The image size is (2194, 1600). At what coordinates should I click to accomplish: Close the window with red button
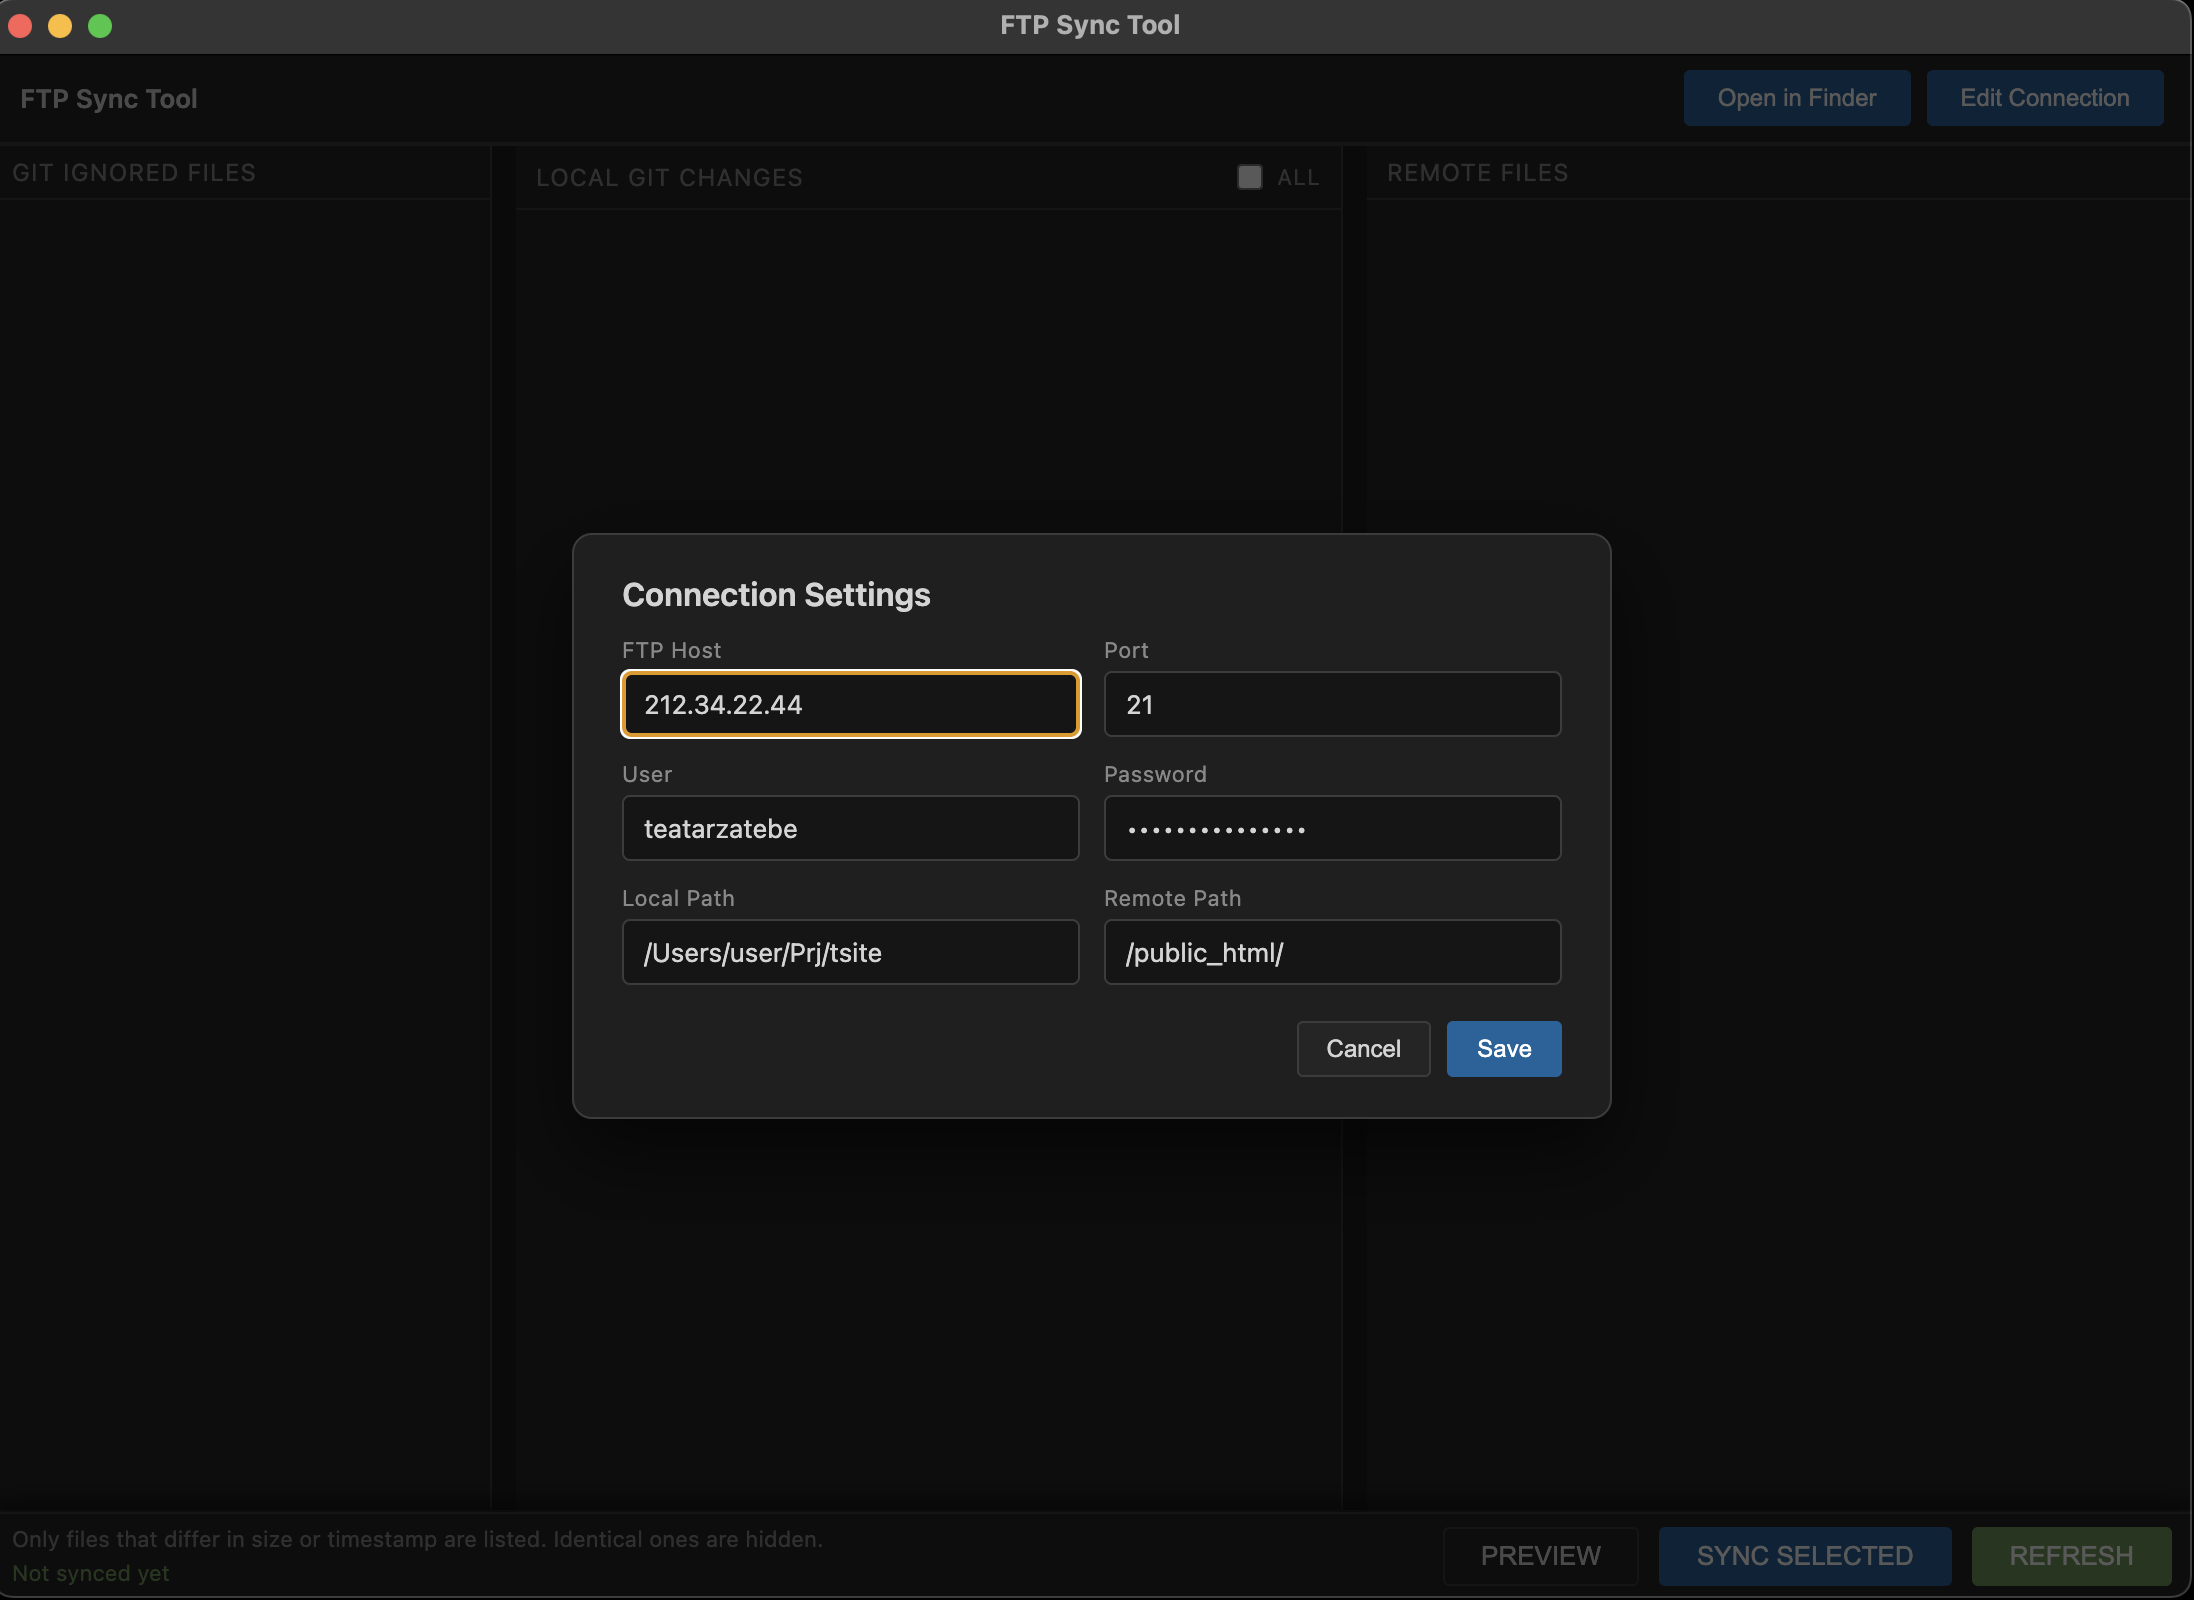pyautogui.click(x=21, y=26)
